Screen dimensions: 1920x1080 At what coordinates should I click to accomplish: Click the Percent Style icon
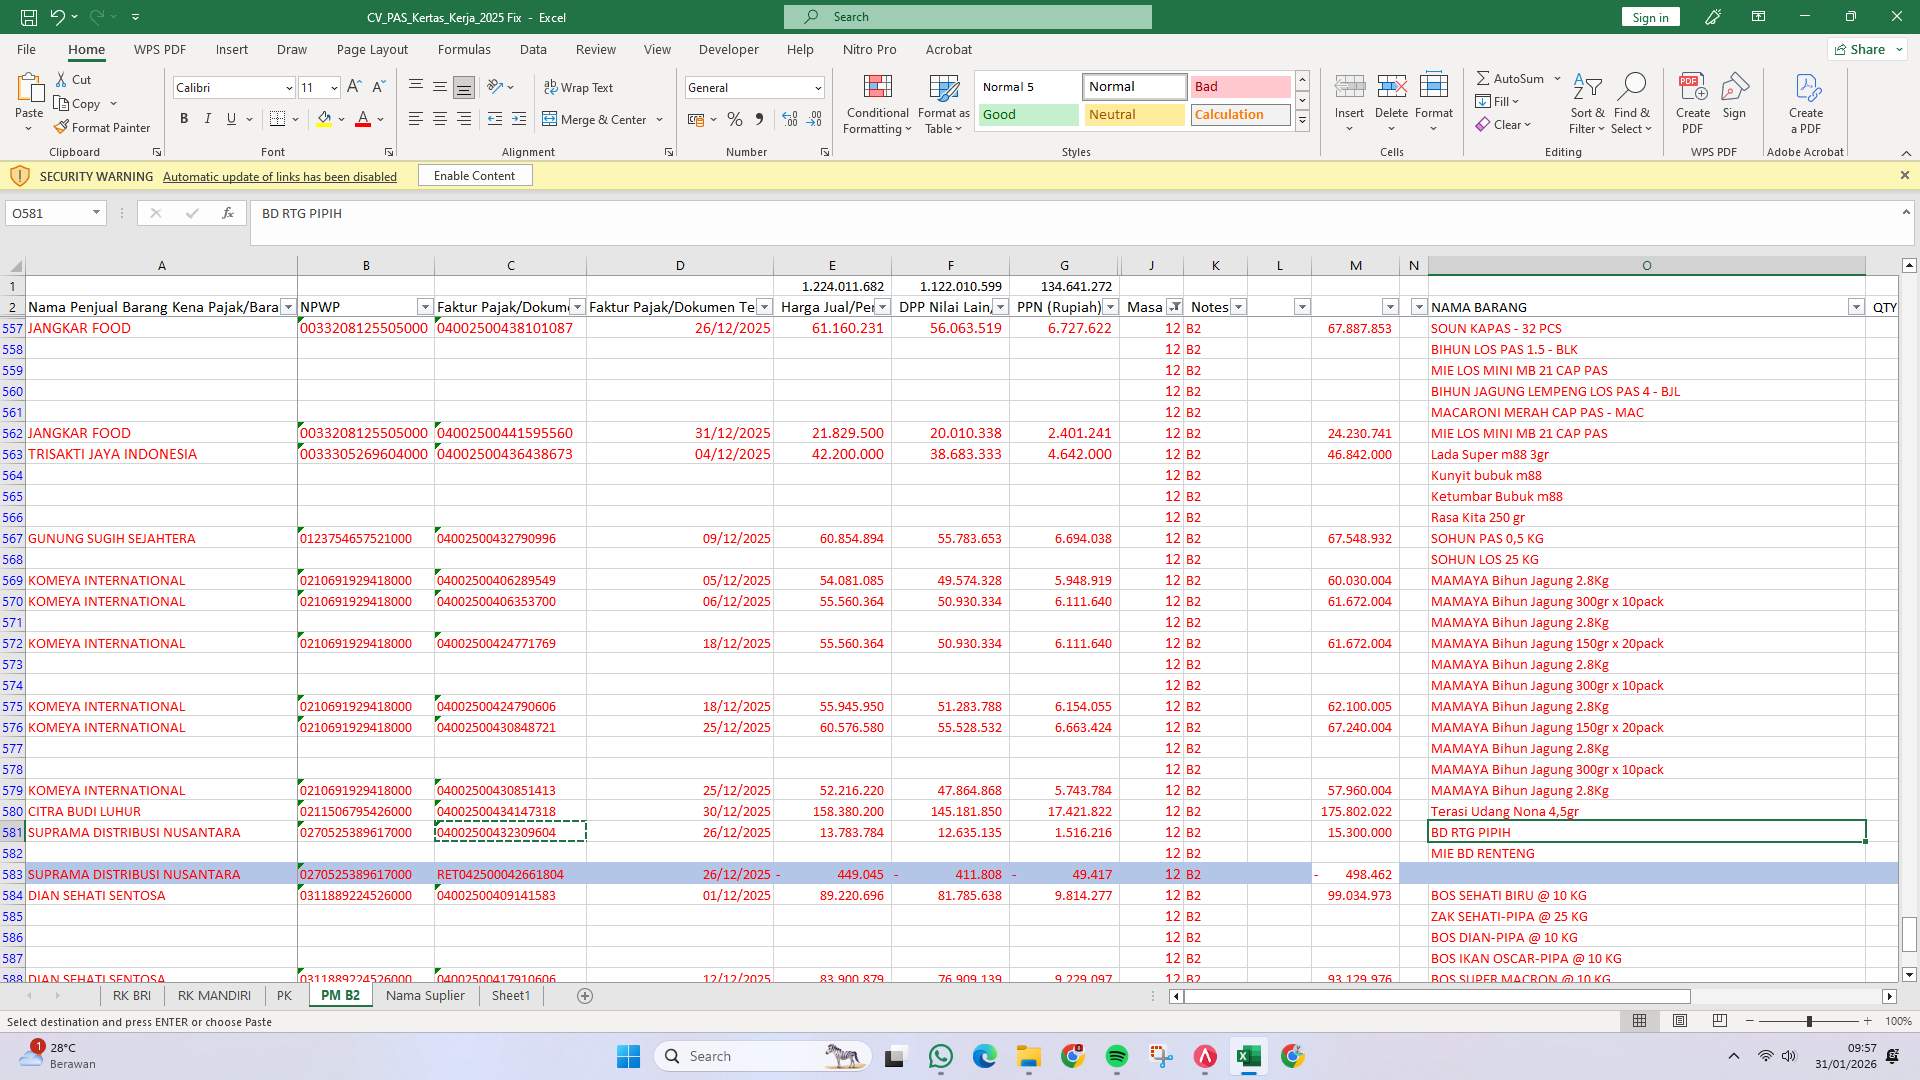pos(735,119)
